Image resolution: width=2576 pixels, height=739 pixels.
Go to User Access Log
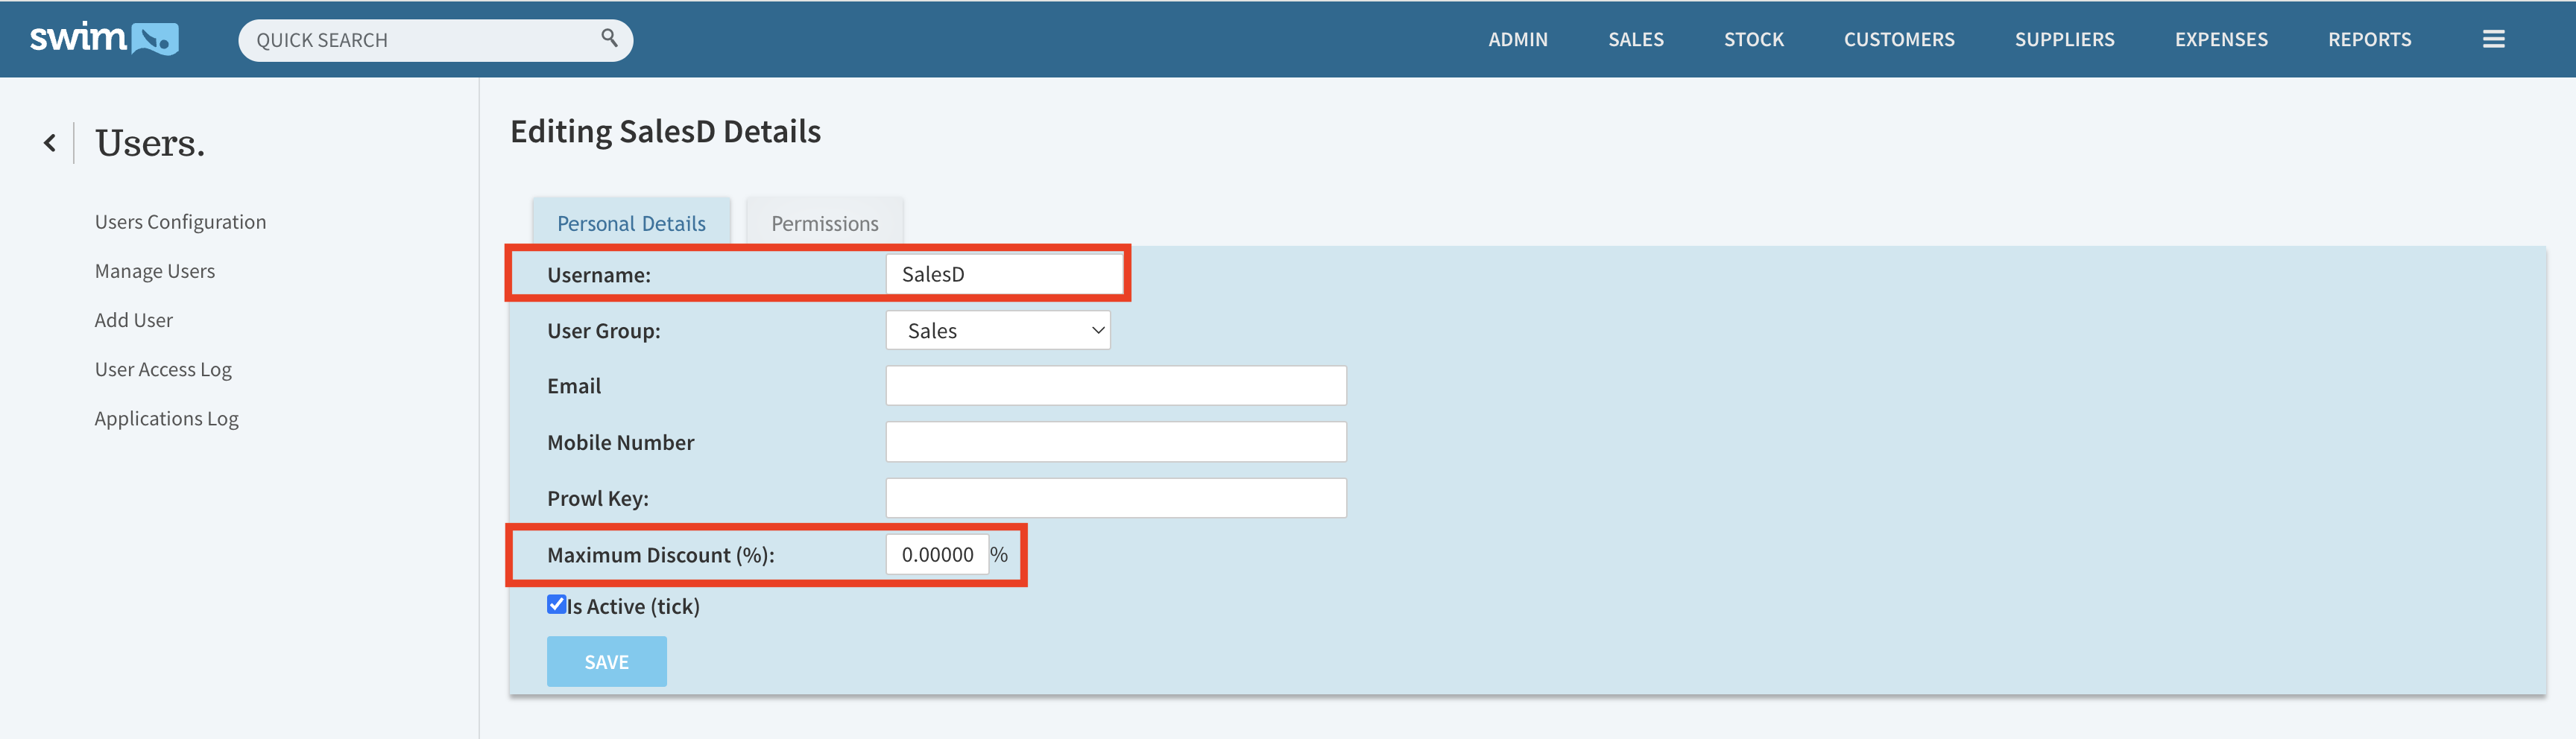(x=163, y=369)
